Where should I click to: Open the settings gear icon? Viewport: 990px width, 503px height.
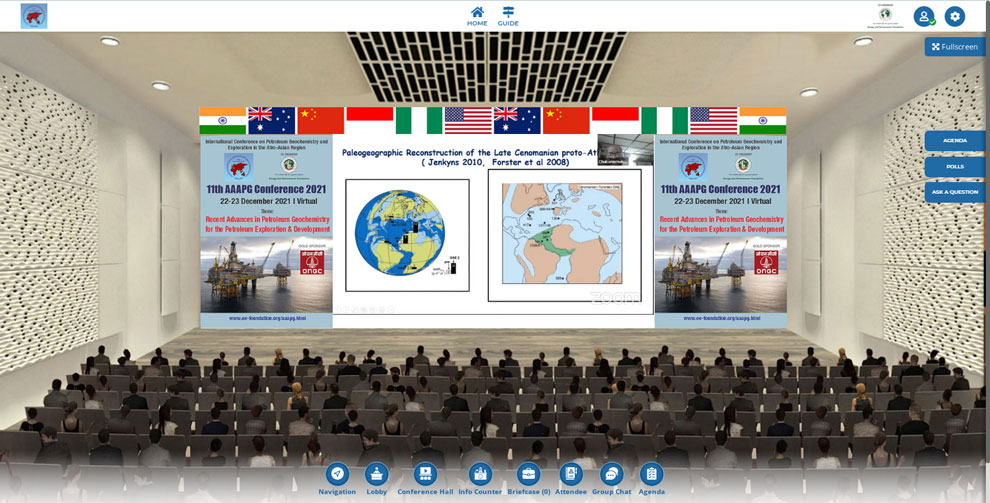coord(955,16)
